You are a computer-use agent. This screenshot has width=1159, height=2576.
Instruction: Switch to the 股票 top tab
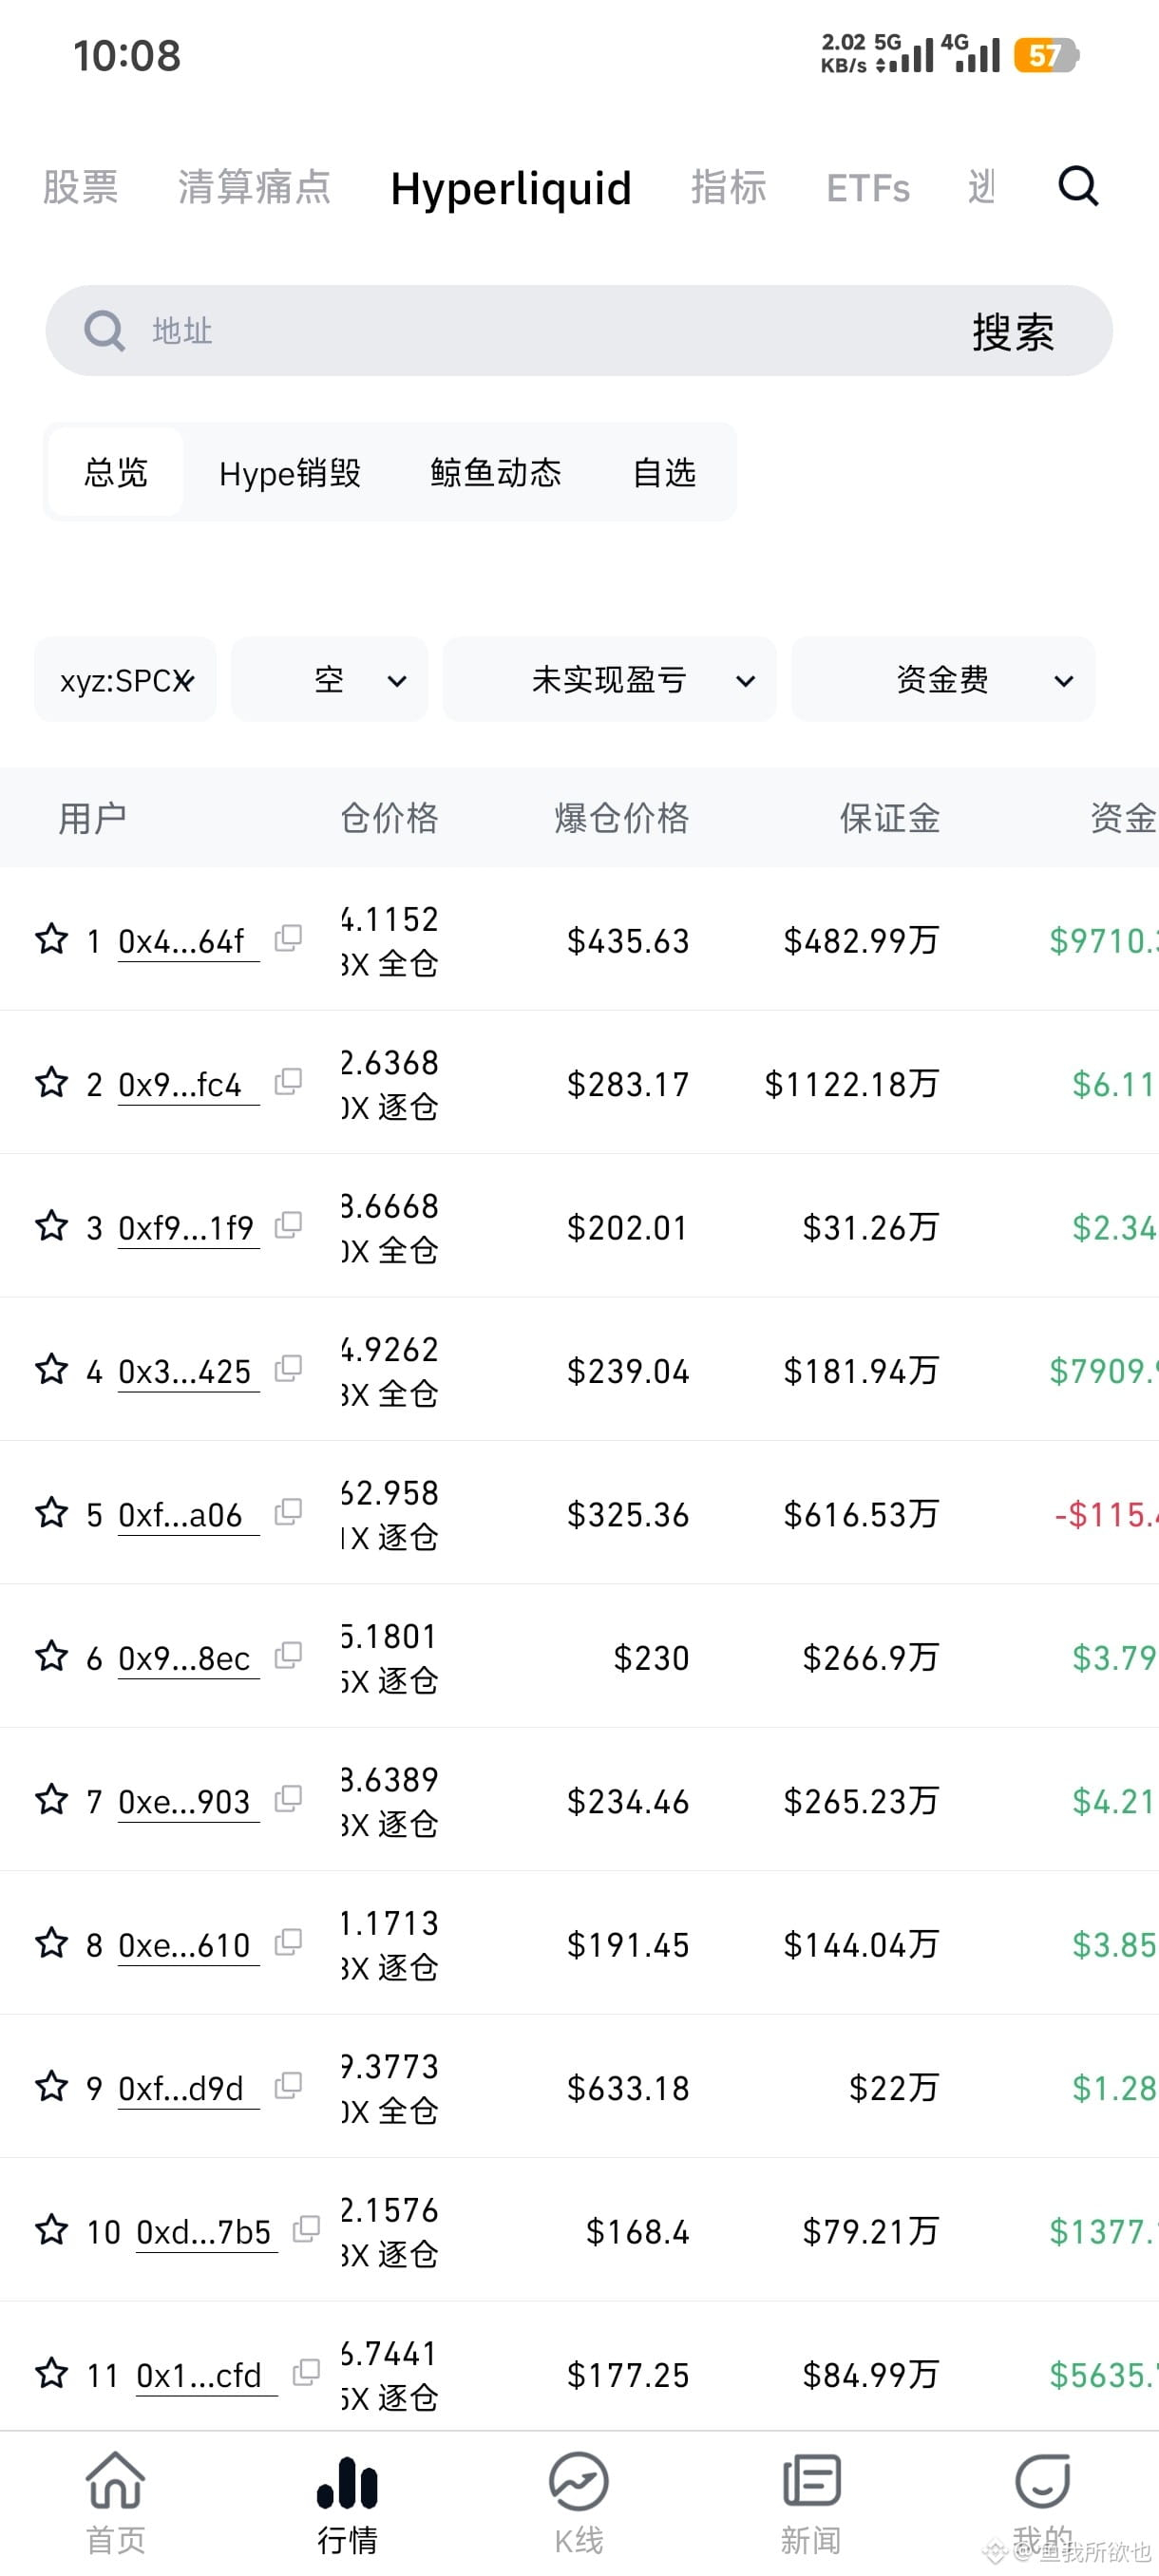coord(80,187)
